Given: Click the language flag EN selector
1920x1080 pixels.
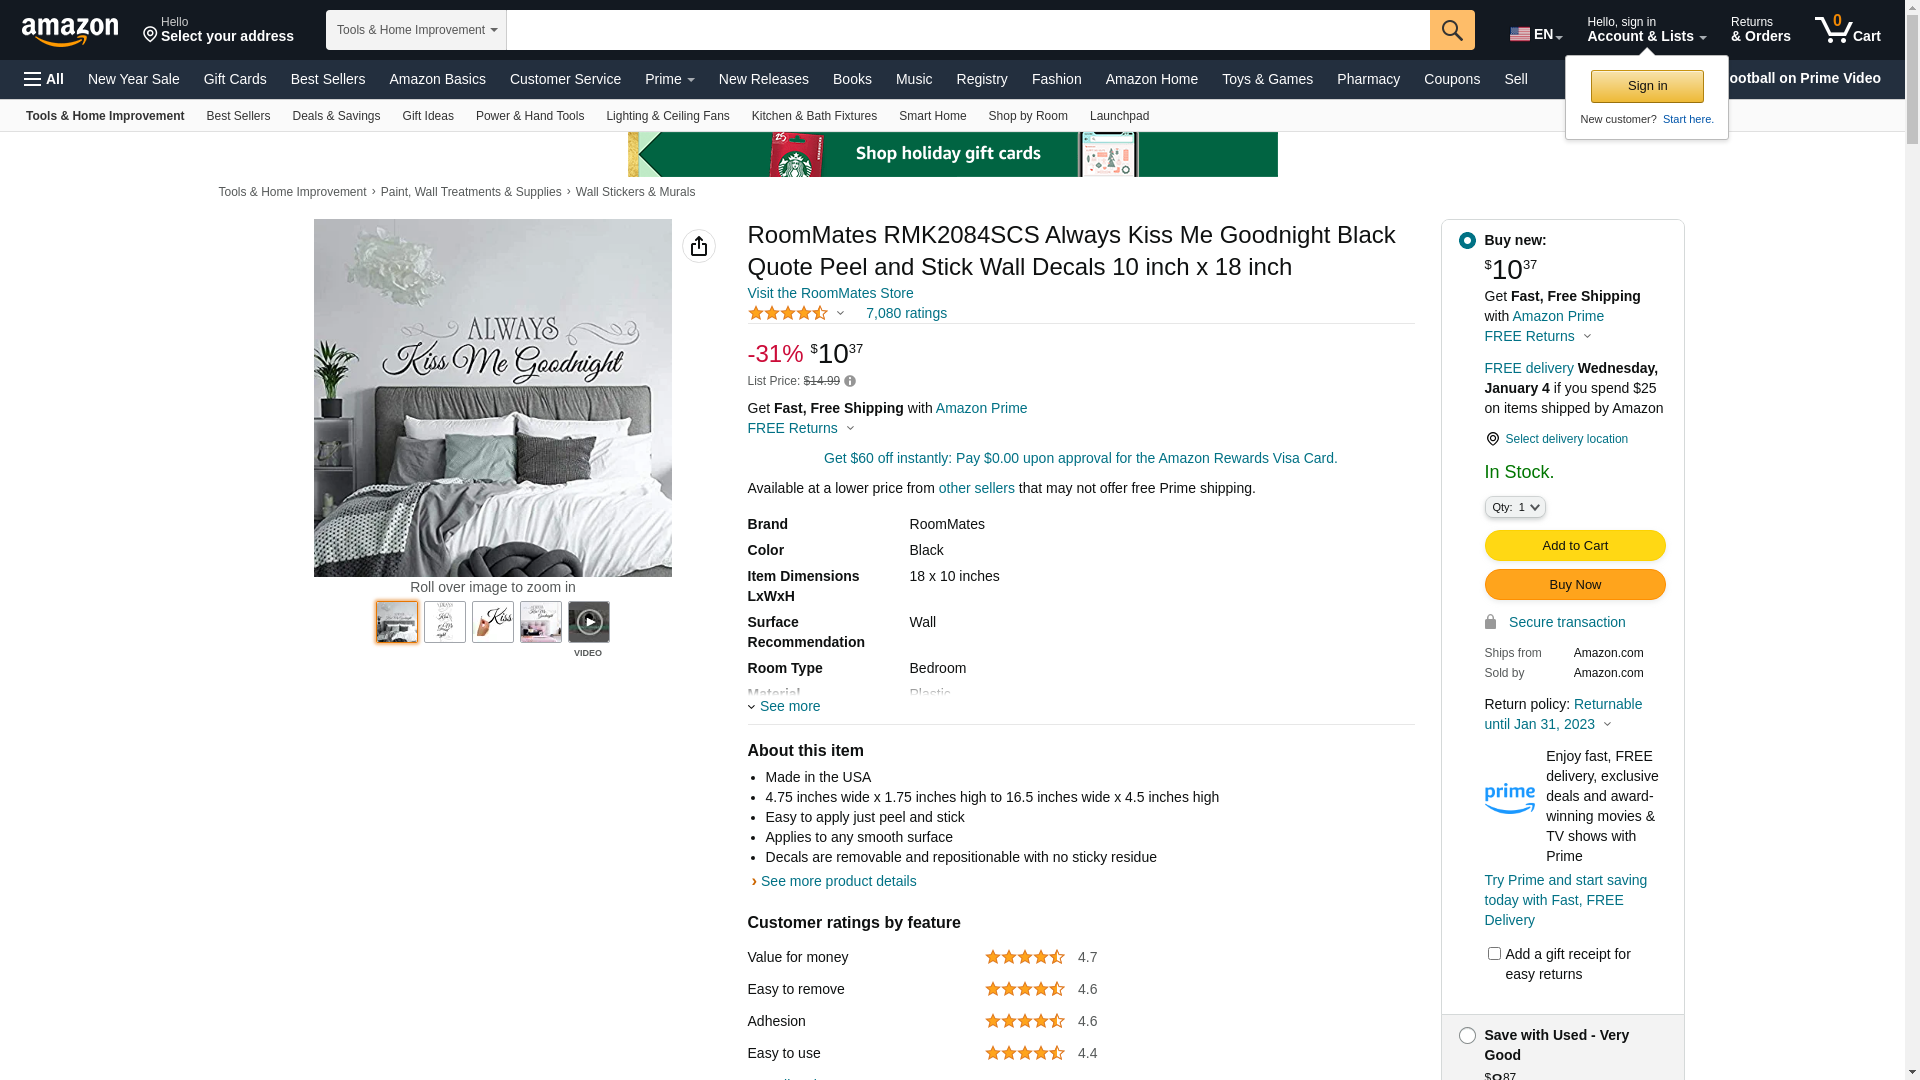Looking at the screenshot, I should pyautogui.click(x=1535, y=35).
